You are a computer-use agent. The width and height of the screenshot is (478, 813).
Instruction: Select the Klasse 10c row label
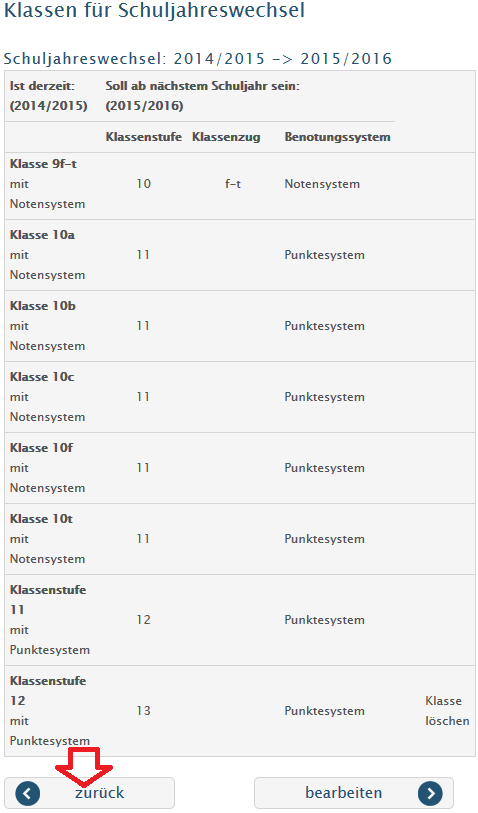click(42, 377)
